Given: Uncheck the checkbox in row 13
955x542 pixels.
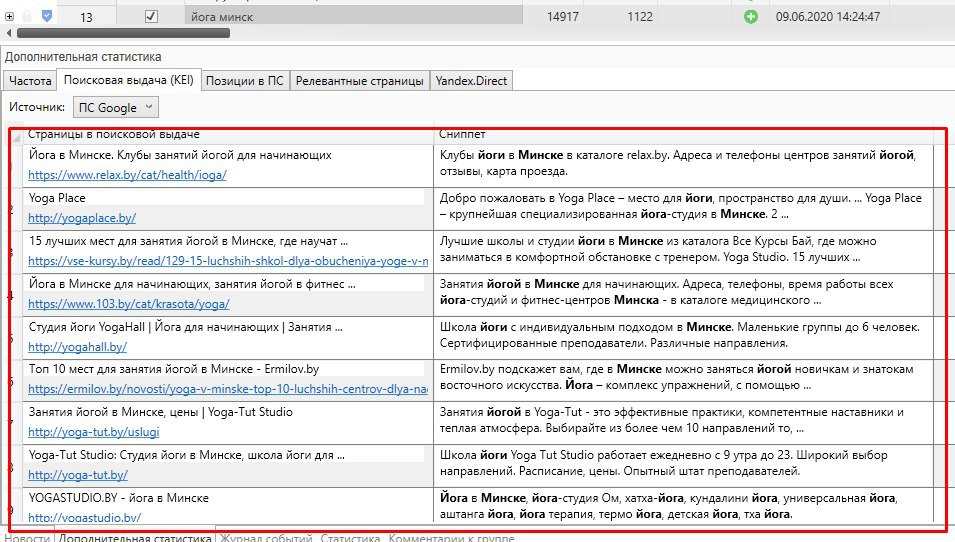Looking at the screenshot, I should click(x=151, y=16).
